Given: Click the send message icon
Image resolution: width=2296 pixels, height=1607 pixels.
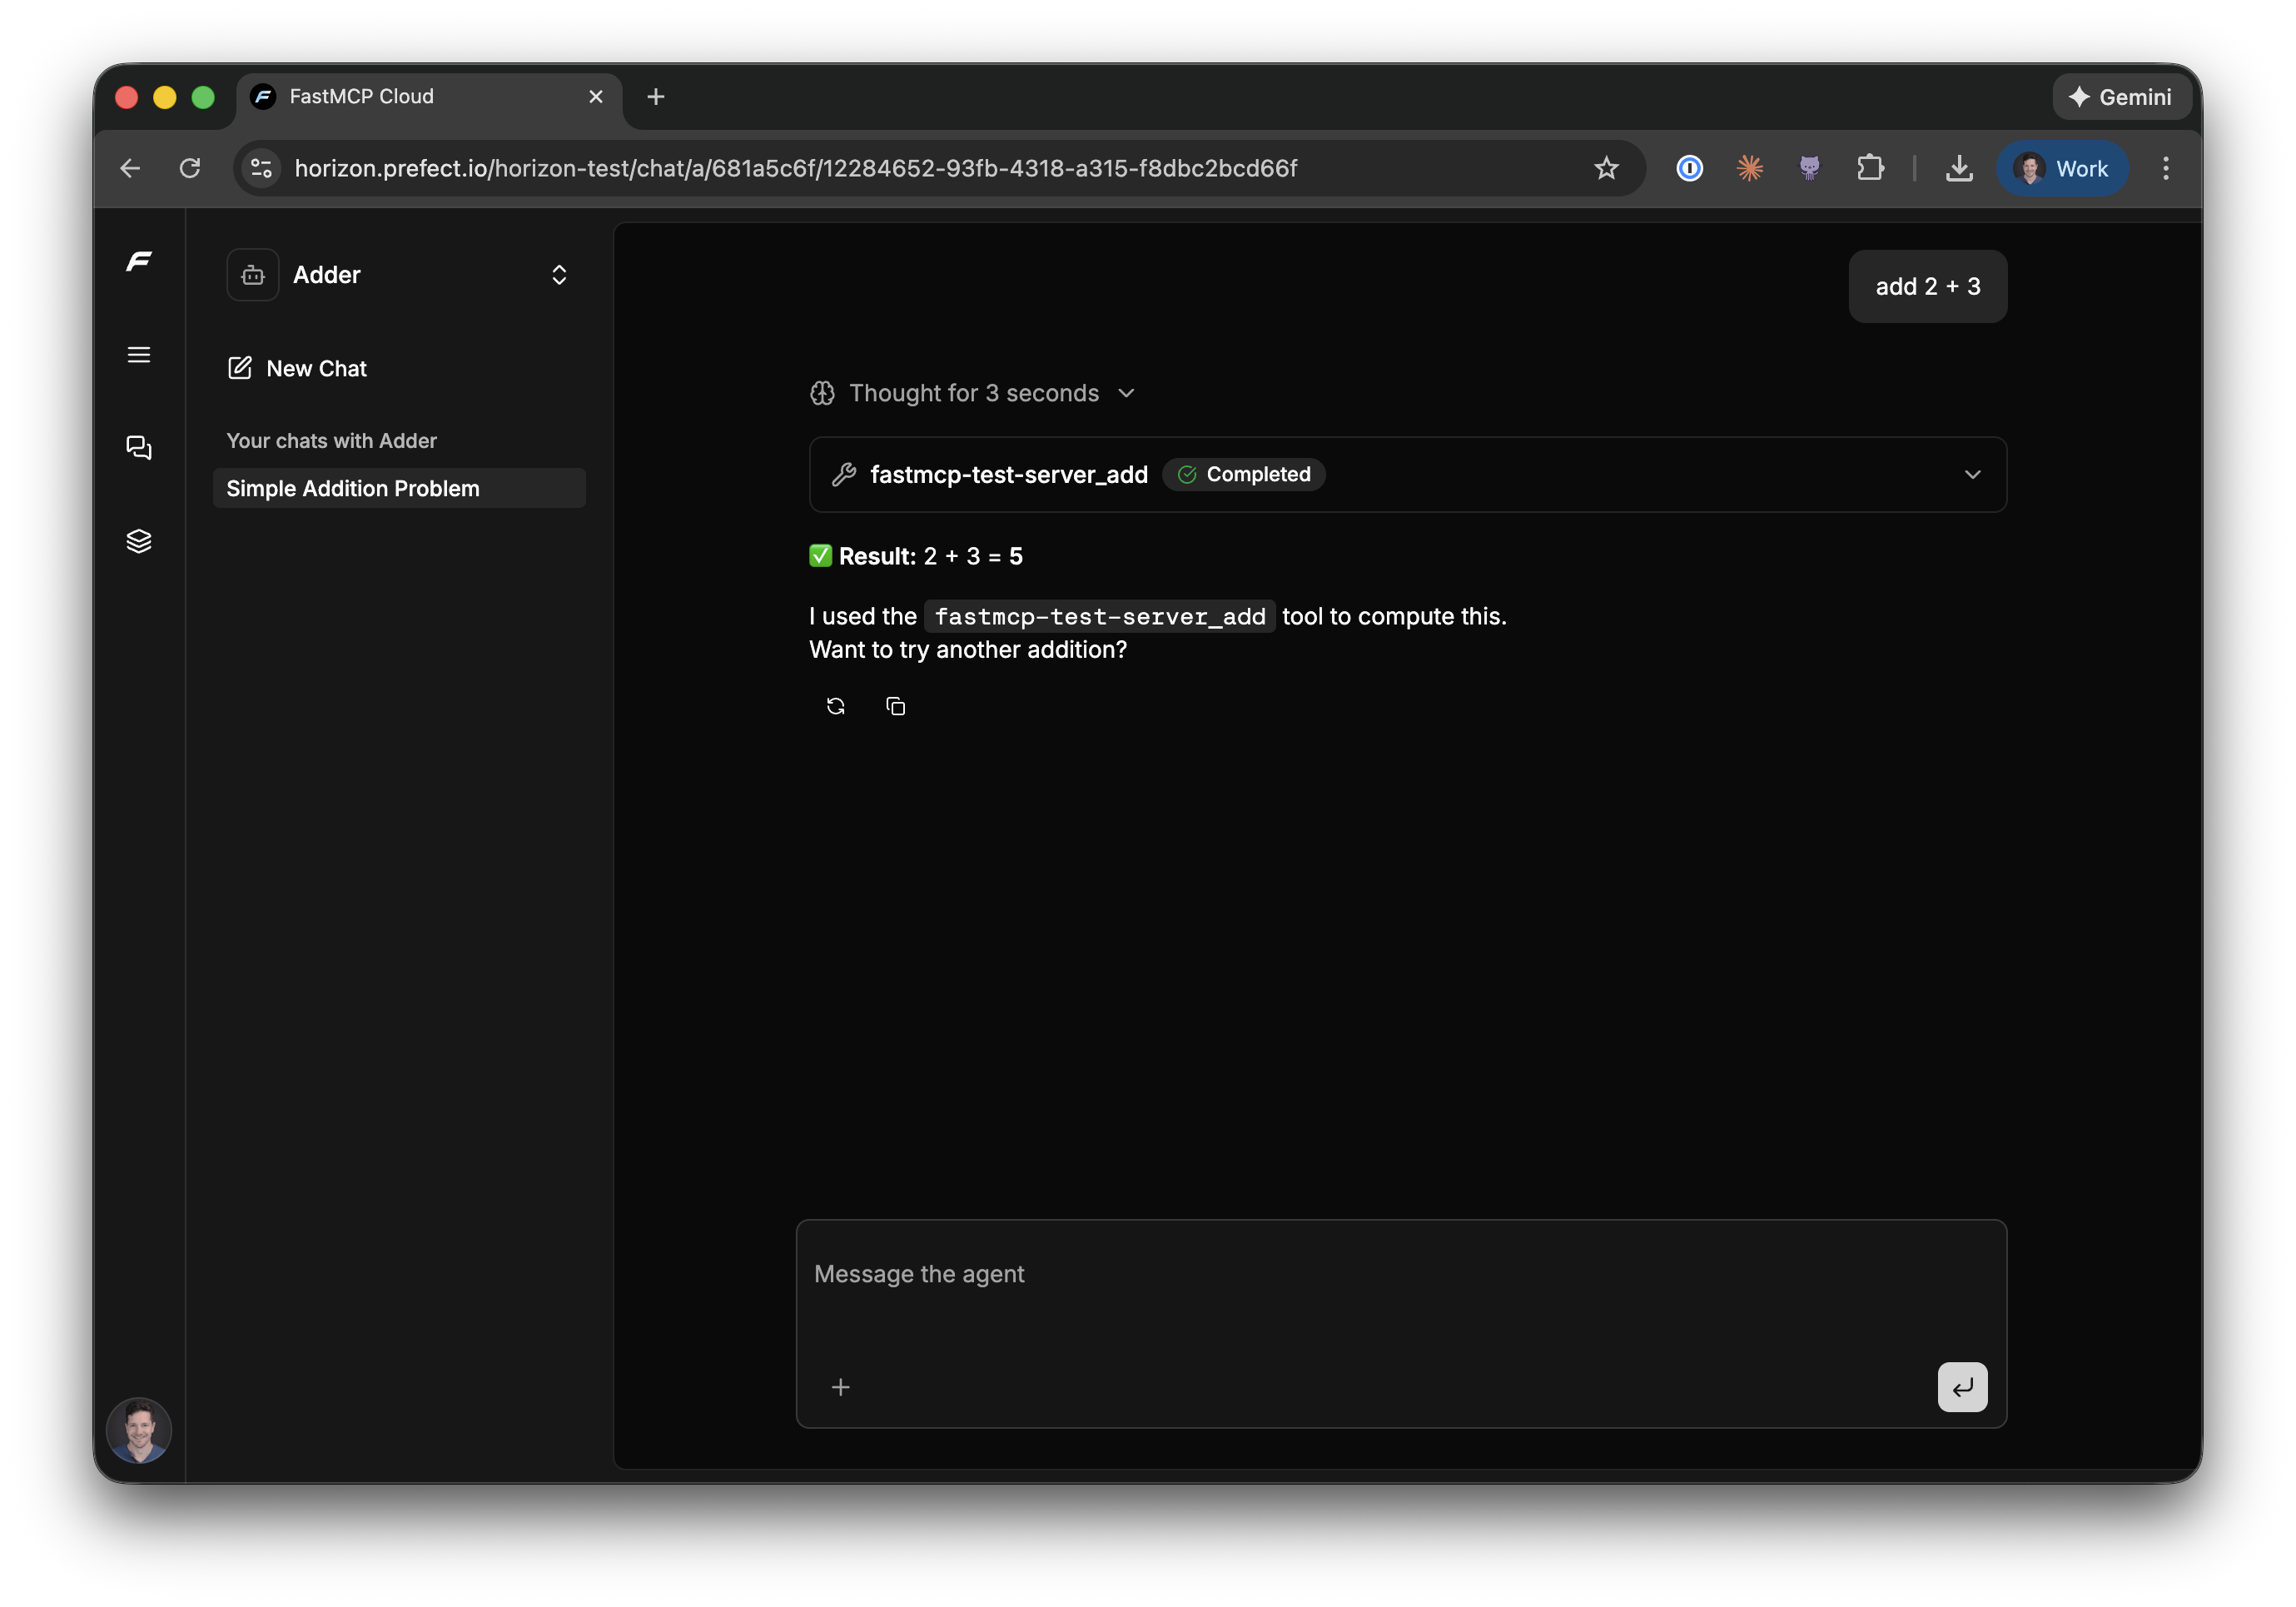Looking at the screenshot, I should (x=1962, y=1387).
